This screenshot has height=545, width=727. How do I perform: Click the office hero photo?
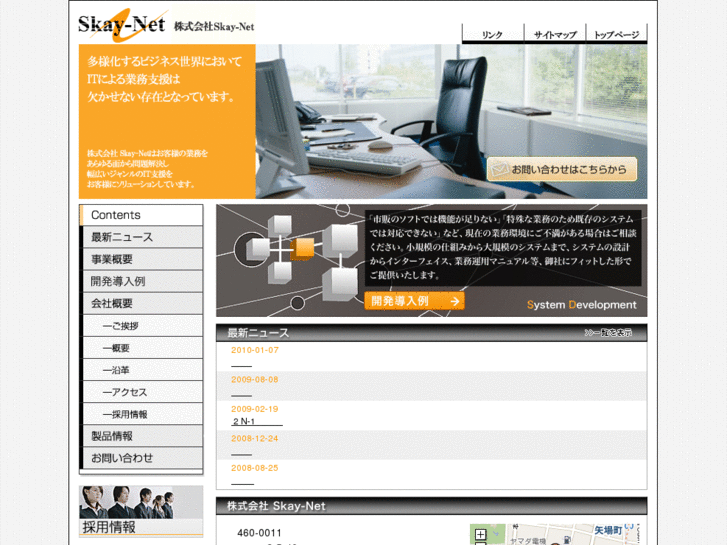pos(451,122)
